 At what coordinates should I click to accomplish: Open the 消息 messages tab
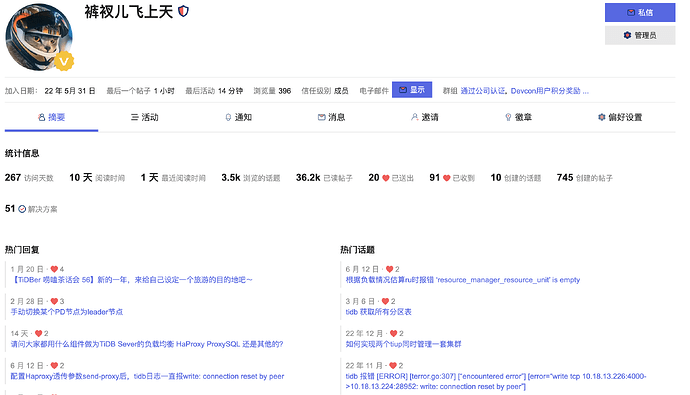point(331,117)
